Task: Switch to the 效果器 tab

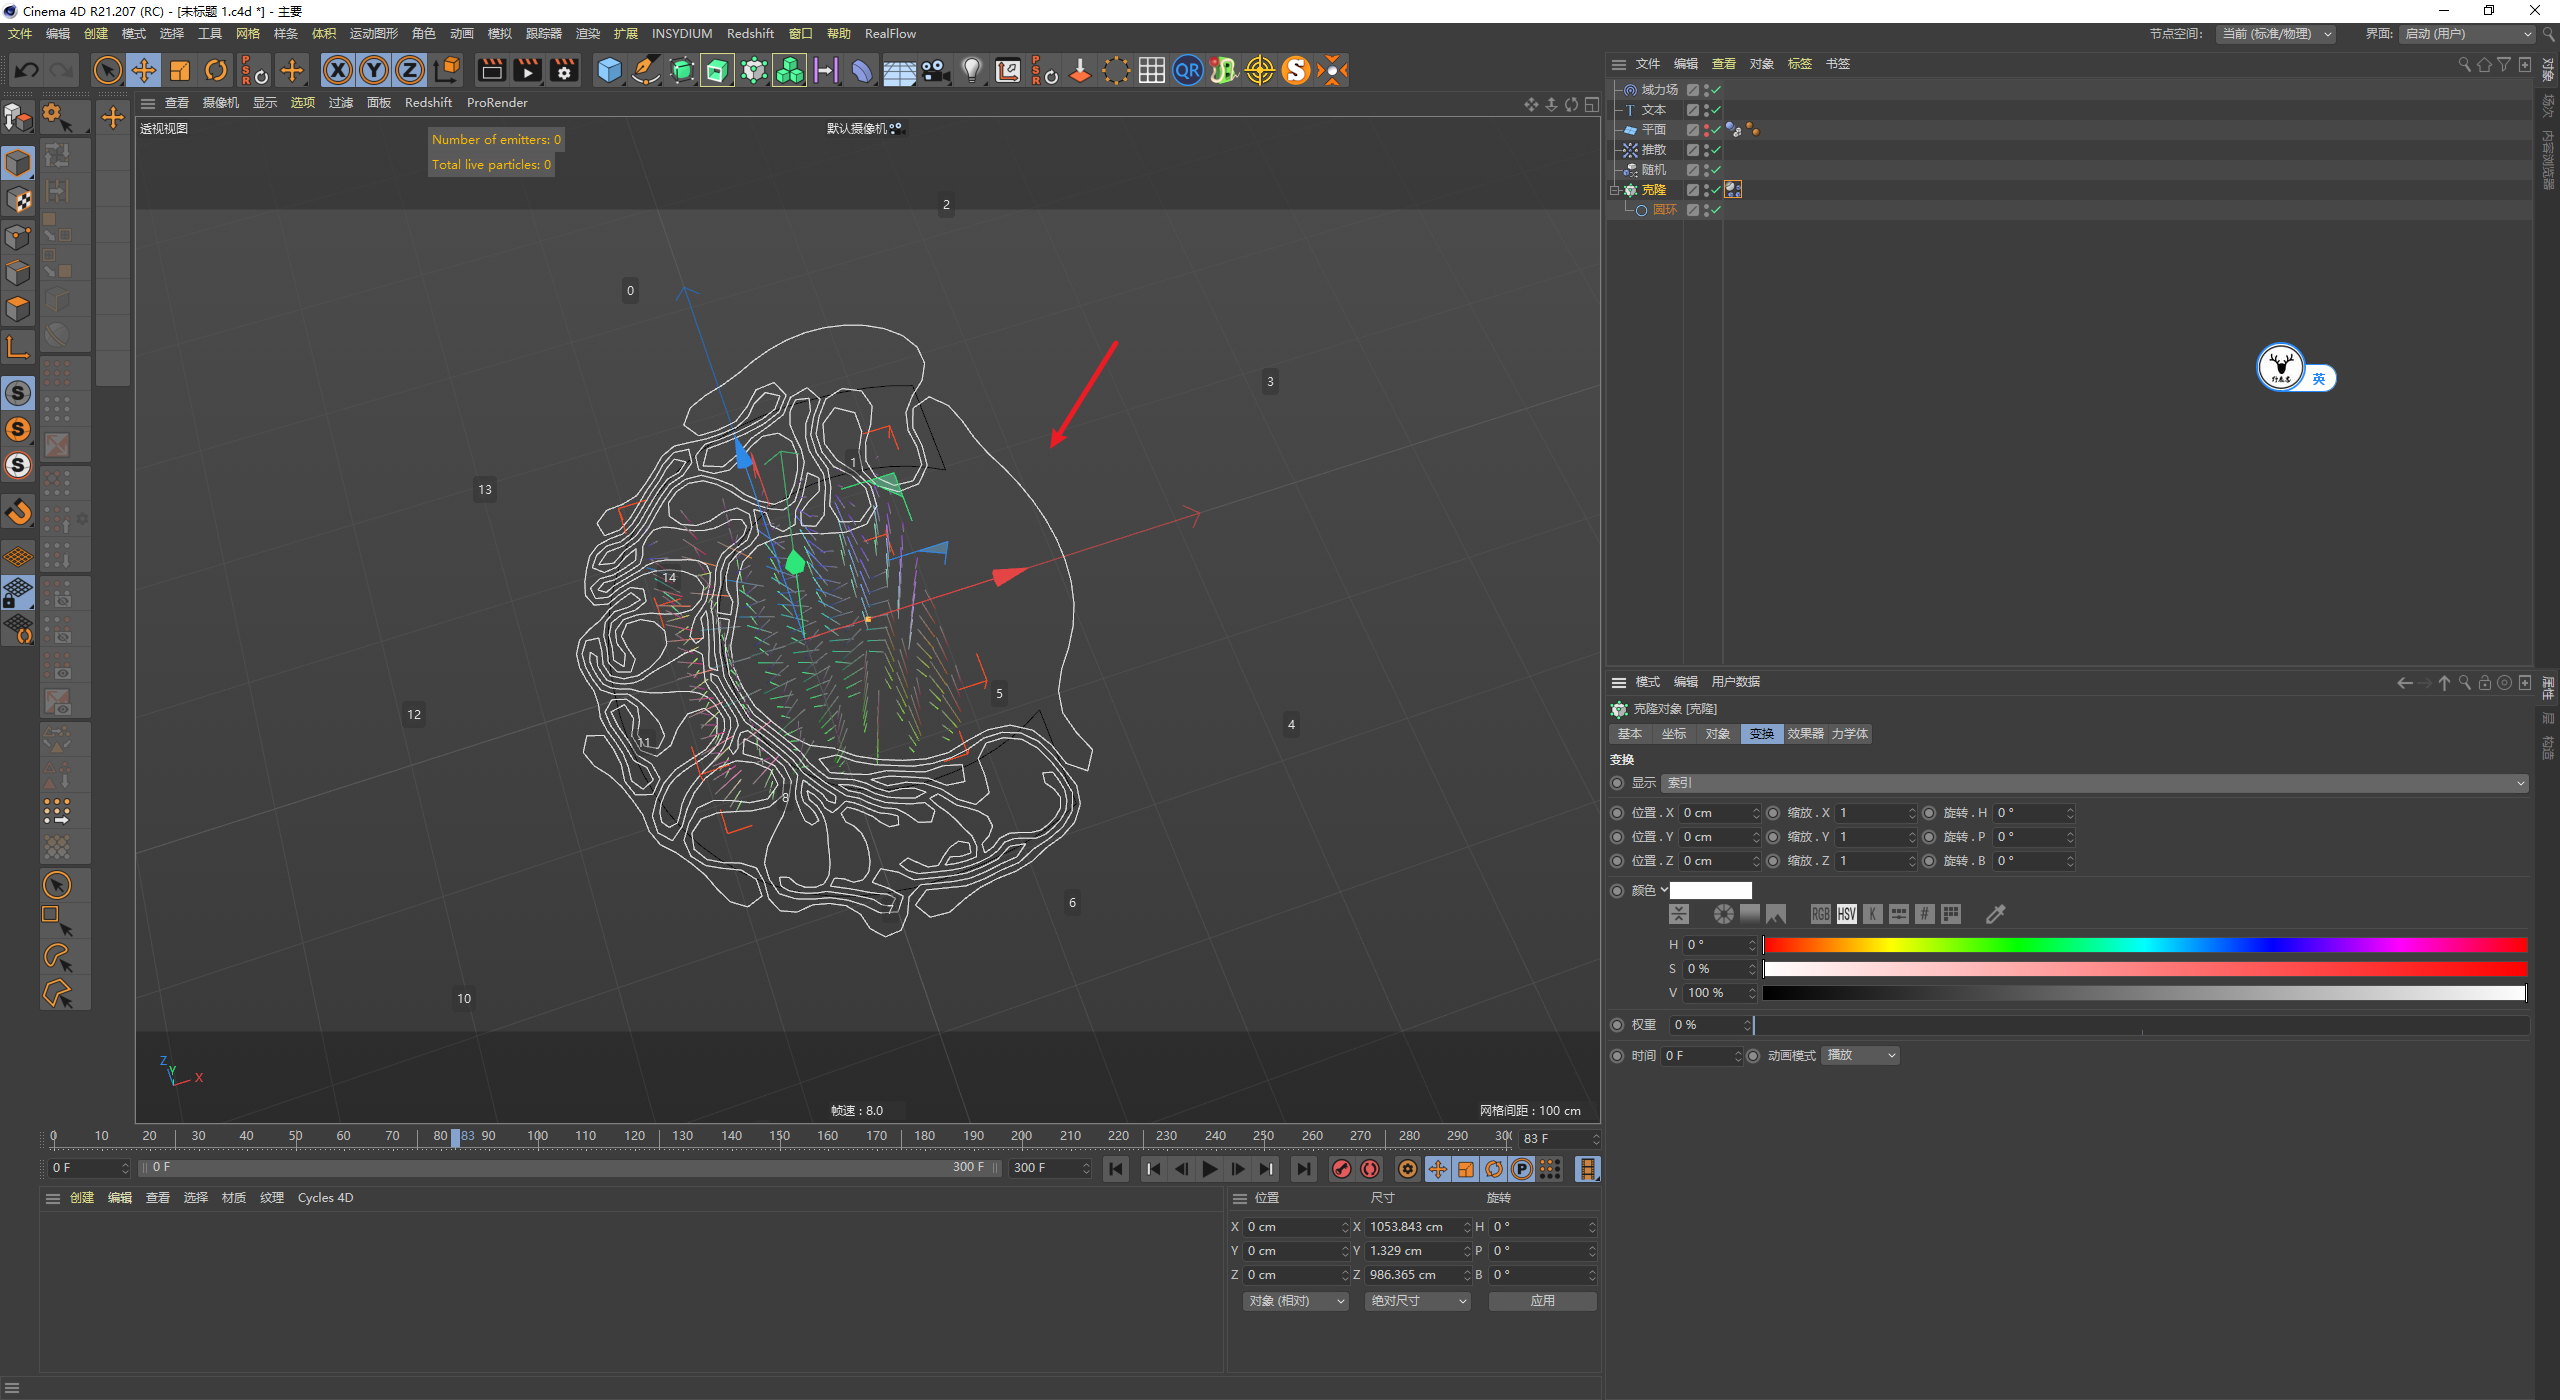Action: tap(1805, 734)
